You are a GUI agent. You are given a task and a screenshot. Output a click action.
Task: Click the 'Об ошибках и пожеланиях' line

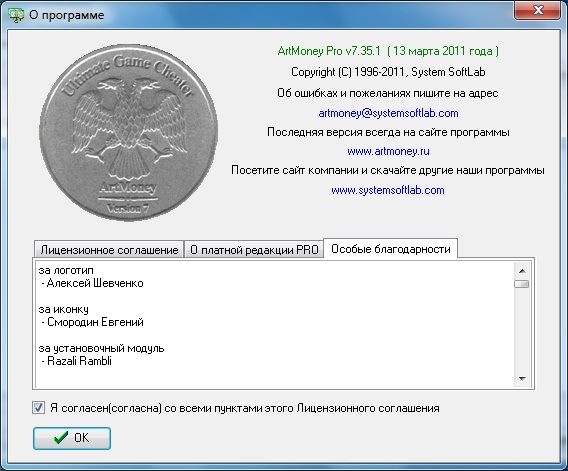point(388,93)
